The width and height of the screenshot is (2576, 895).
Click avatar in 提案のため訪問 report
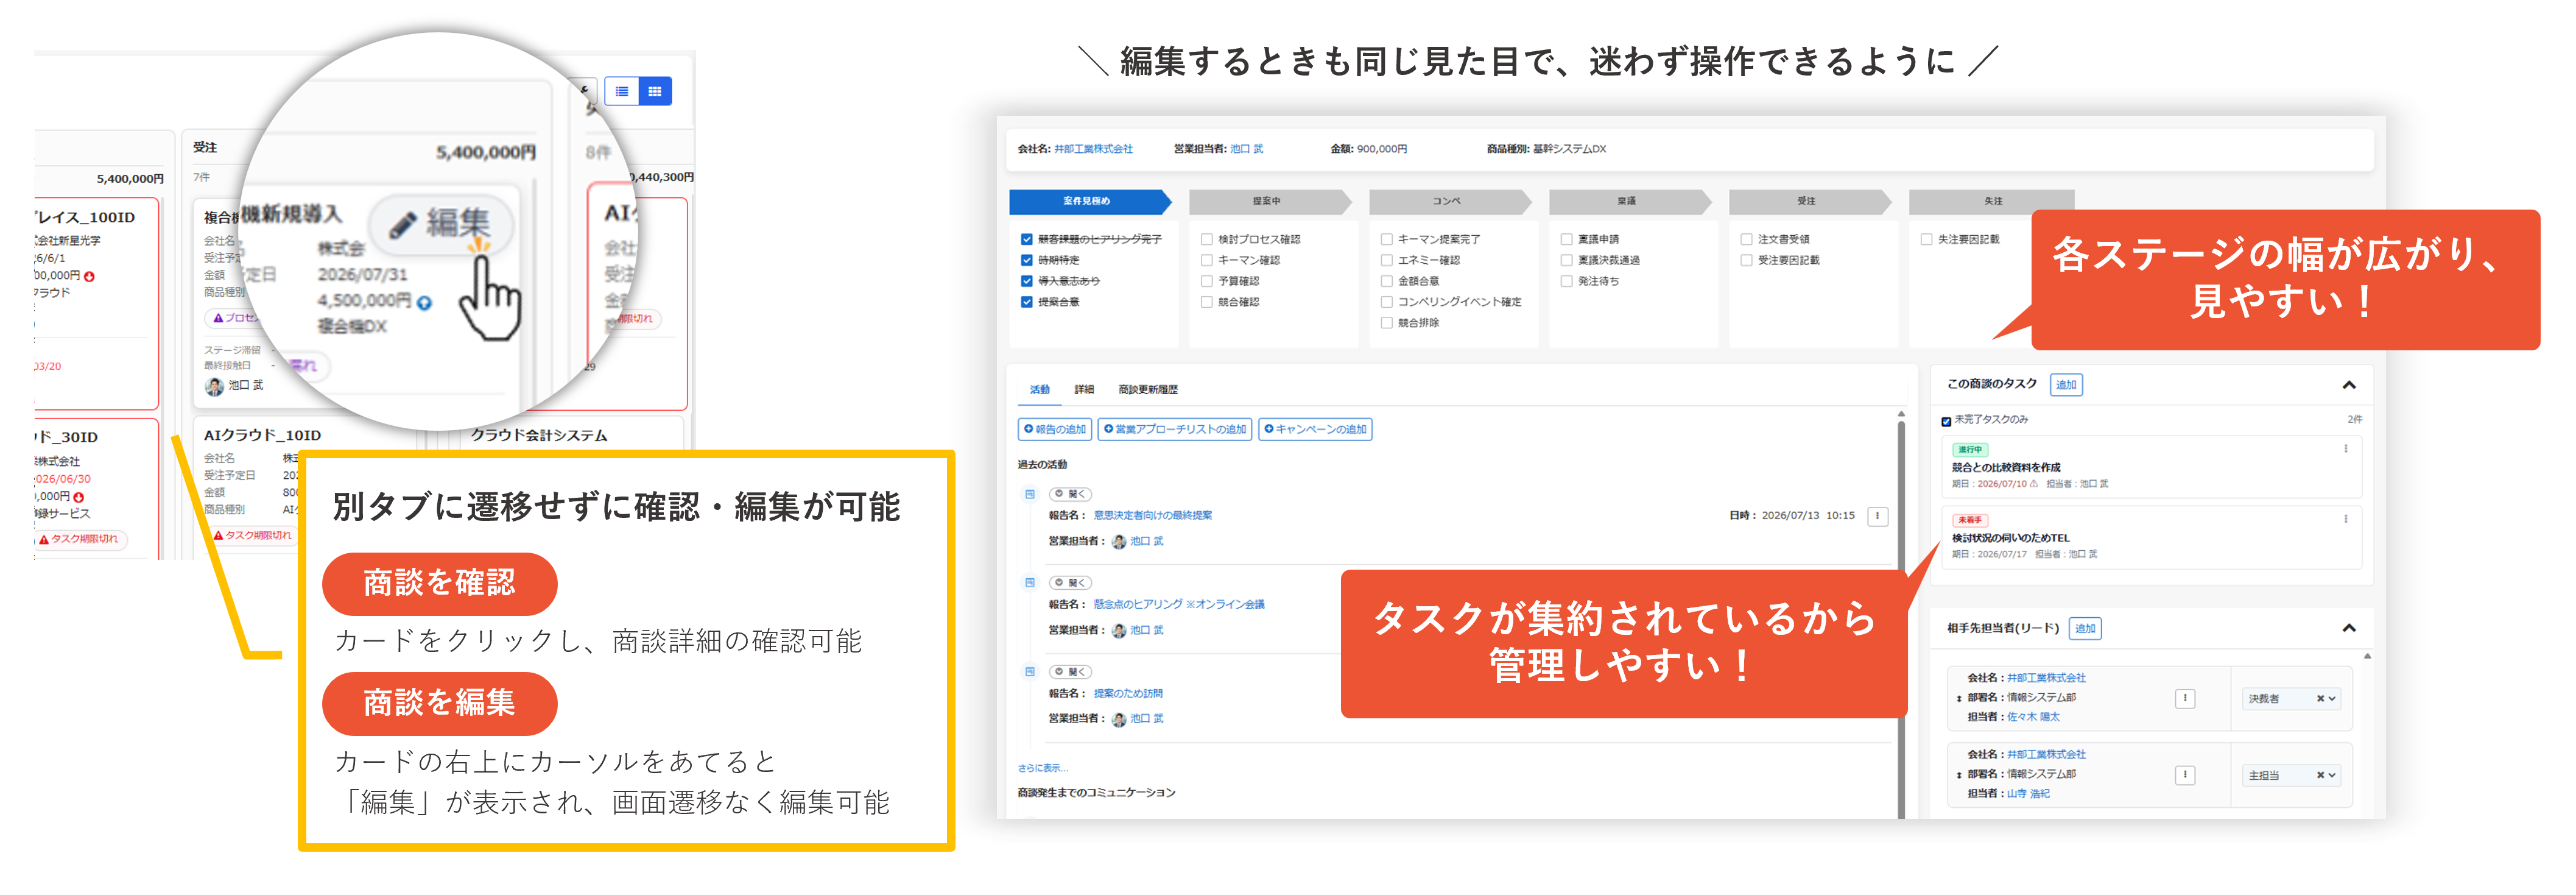tap(1119, 719)
